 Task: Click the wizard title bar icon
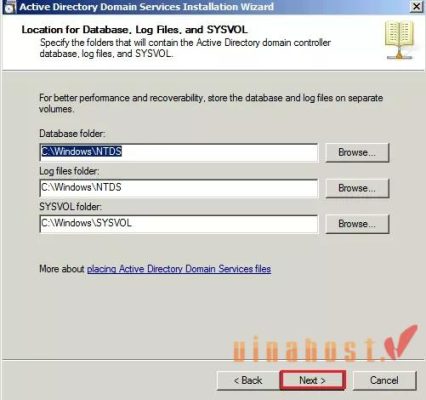[9, 7]
